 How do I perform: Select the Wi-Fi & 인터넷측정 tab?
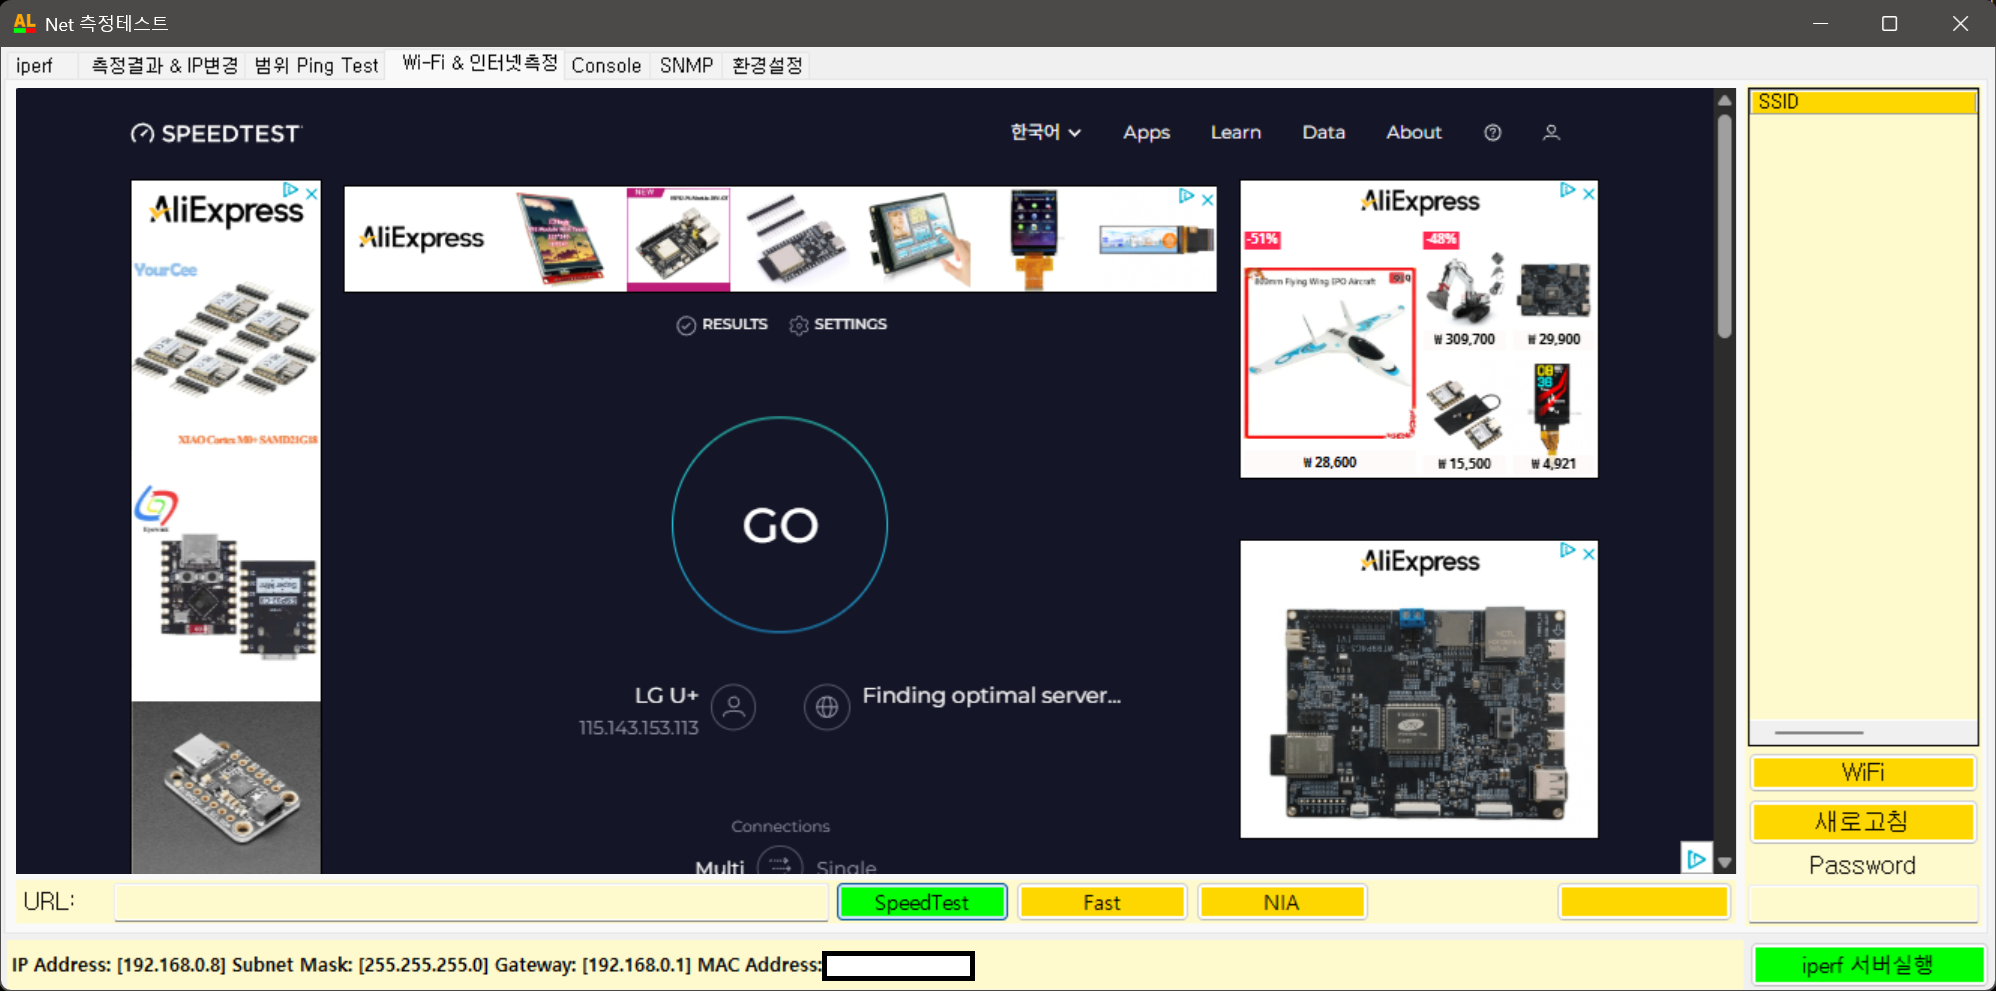(x=480, y=64)
